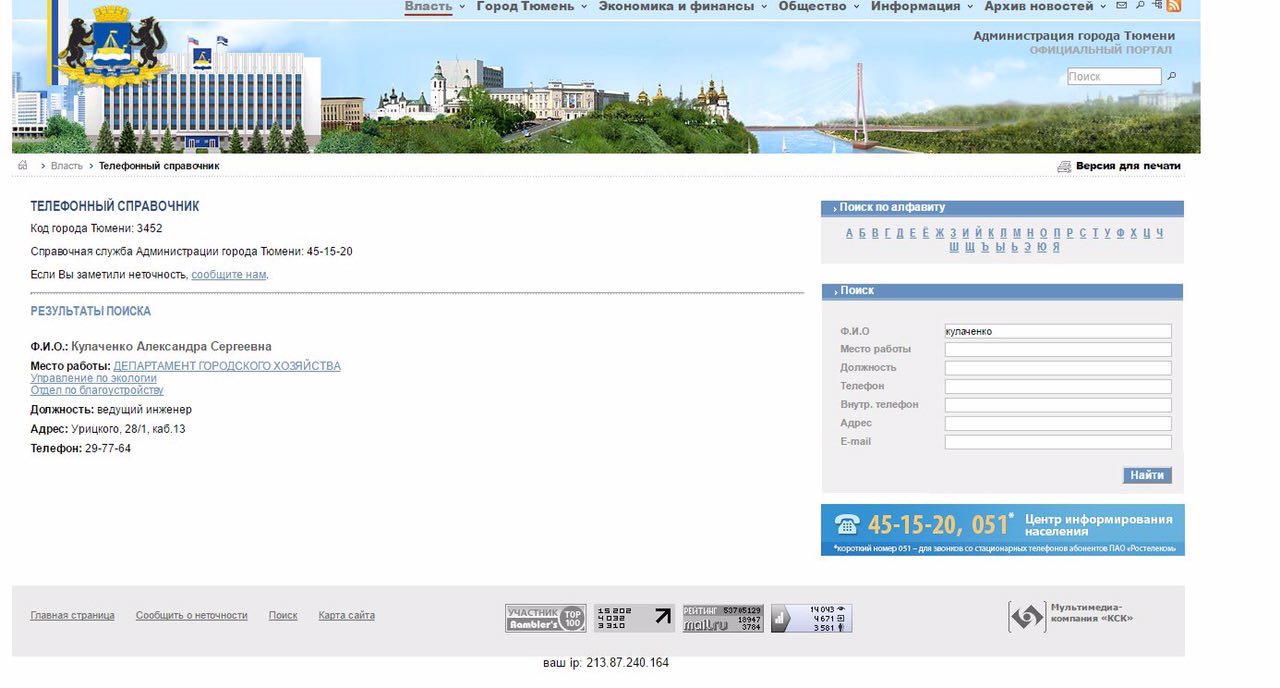Viewport: 1280px width, 688px height.
Task: Click the Найти search button
Action: 1147,475
